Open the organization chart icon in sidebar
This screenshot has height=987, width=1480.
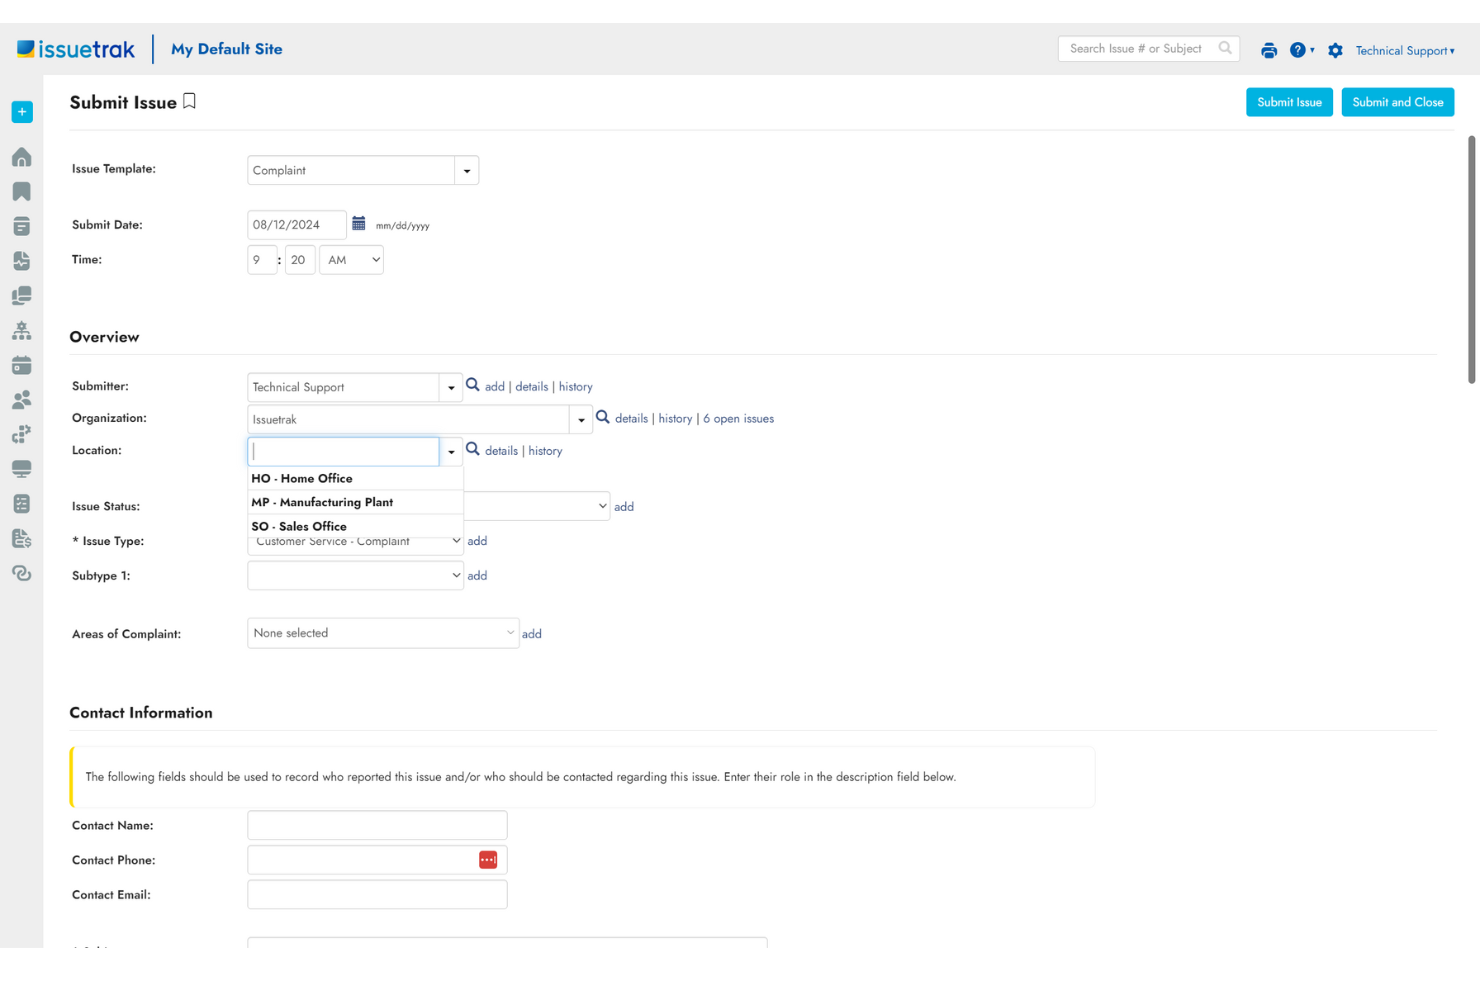[x=21, y=330]
